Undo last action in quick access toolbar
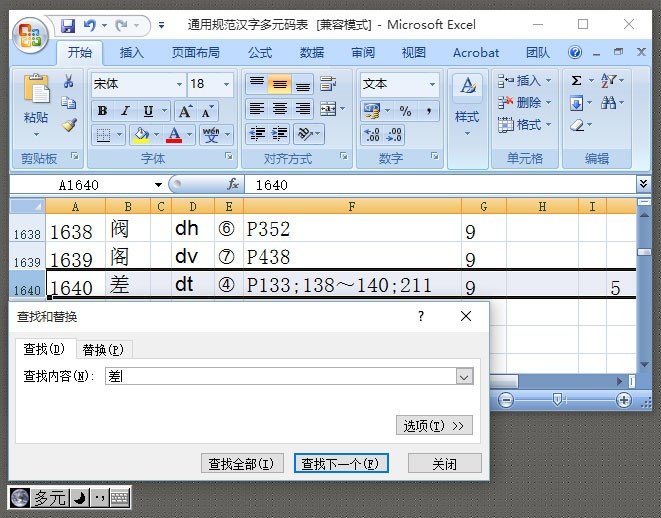This screenshot has width=661, height=518. pos(89,26)
